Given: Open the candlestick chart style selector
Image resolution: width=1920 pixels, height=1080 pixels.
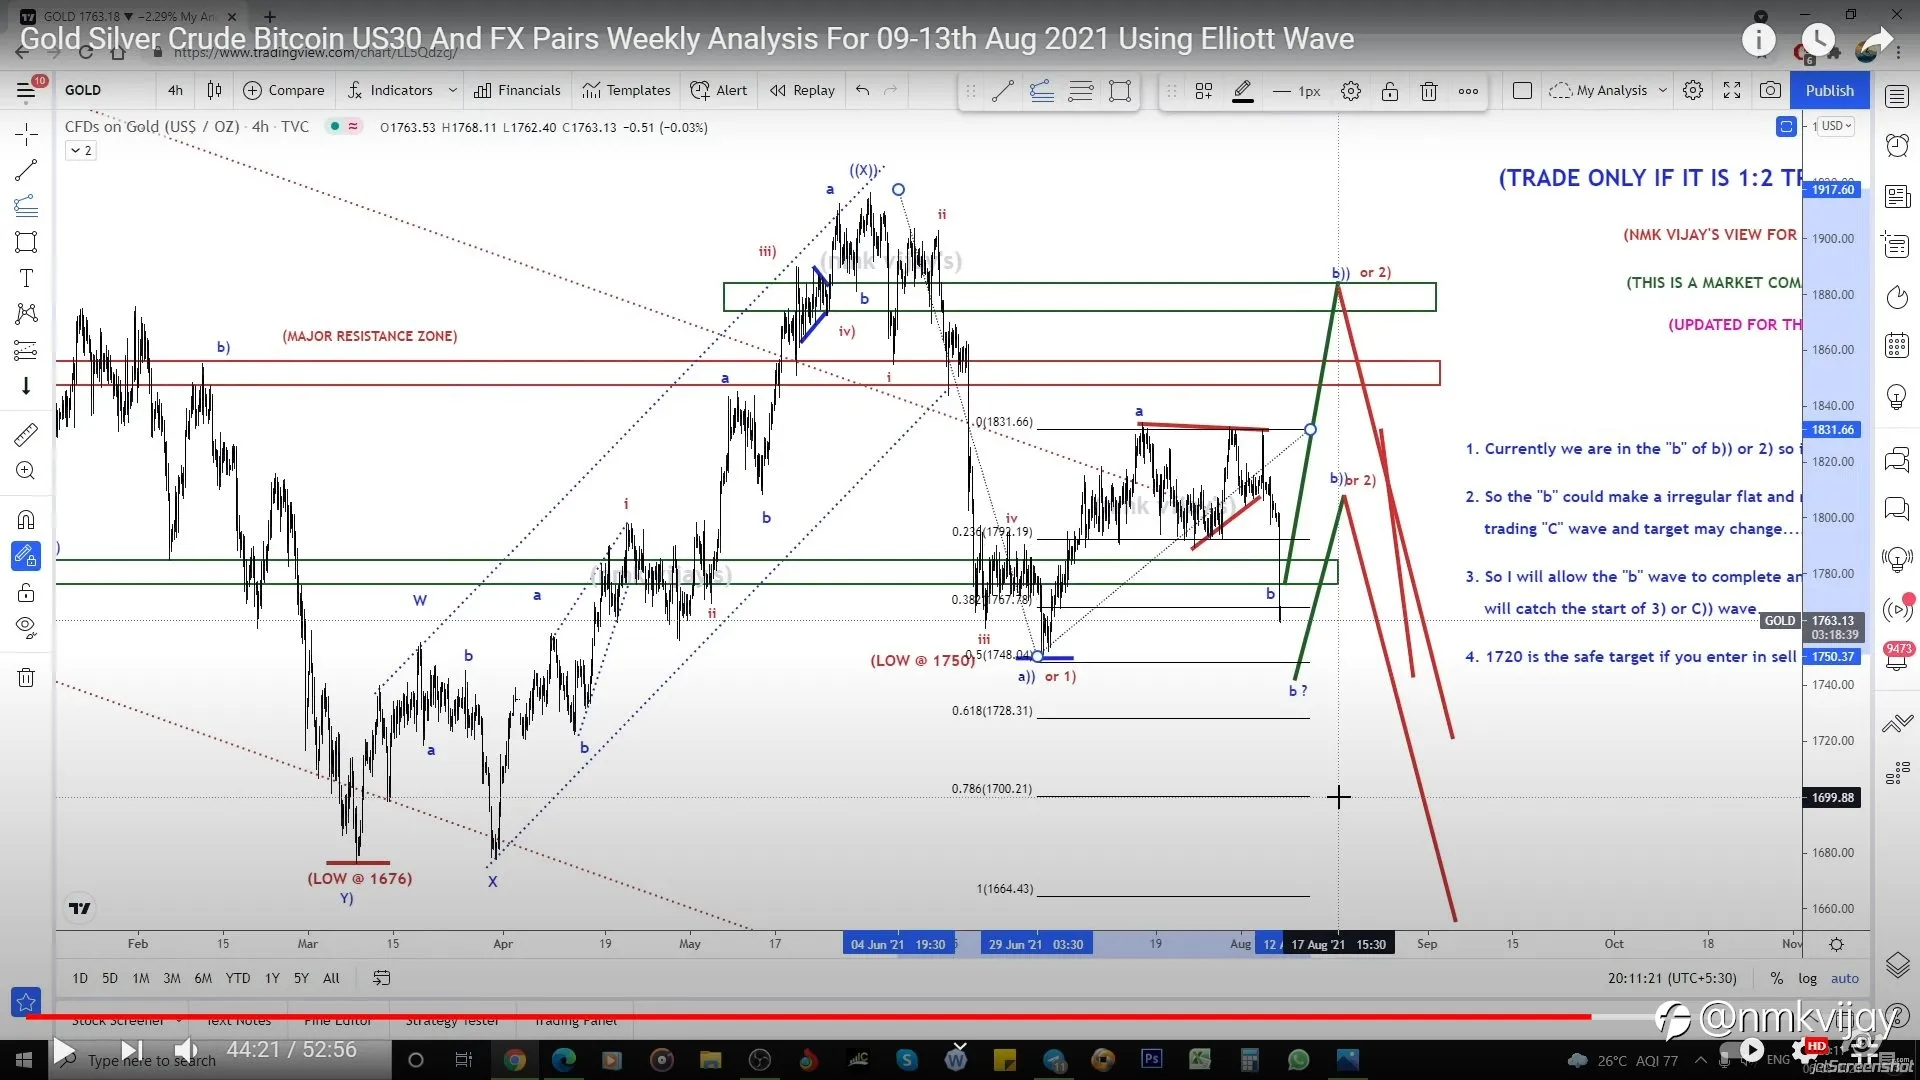Looking at the screenshot, I should click(214, 90).
